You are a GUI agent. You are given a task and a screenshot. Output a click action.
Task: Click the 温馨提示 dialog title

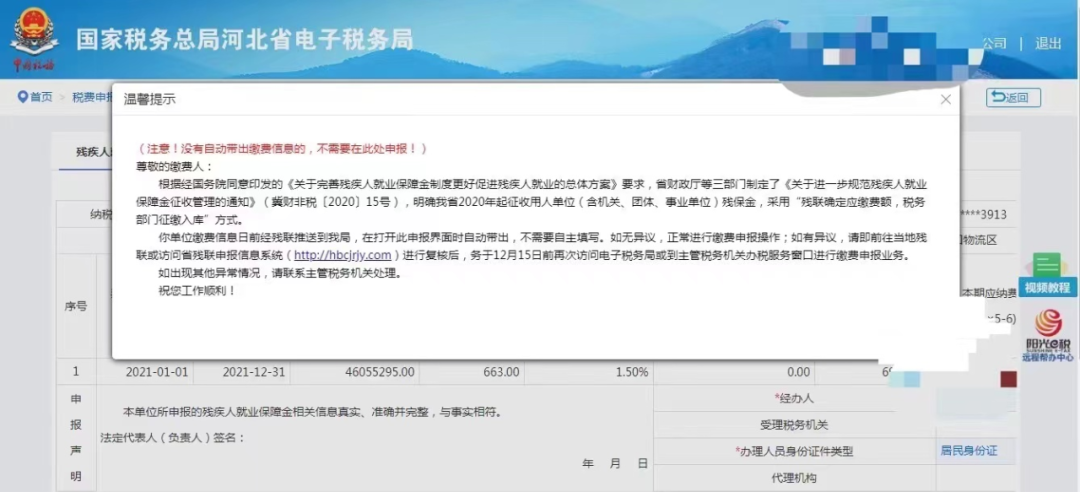(149, 100)
